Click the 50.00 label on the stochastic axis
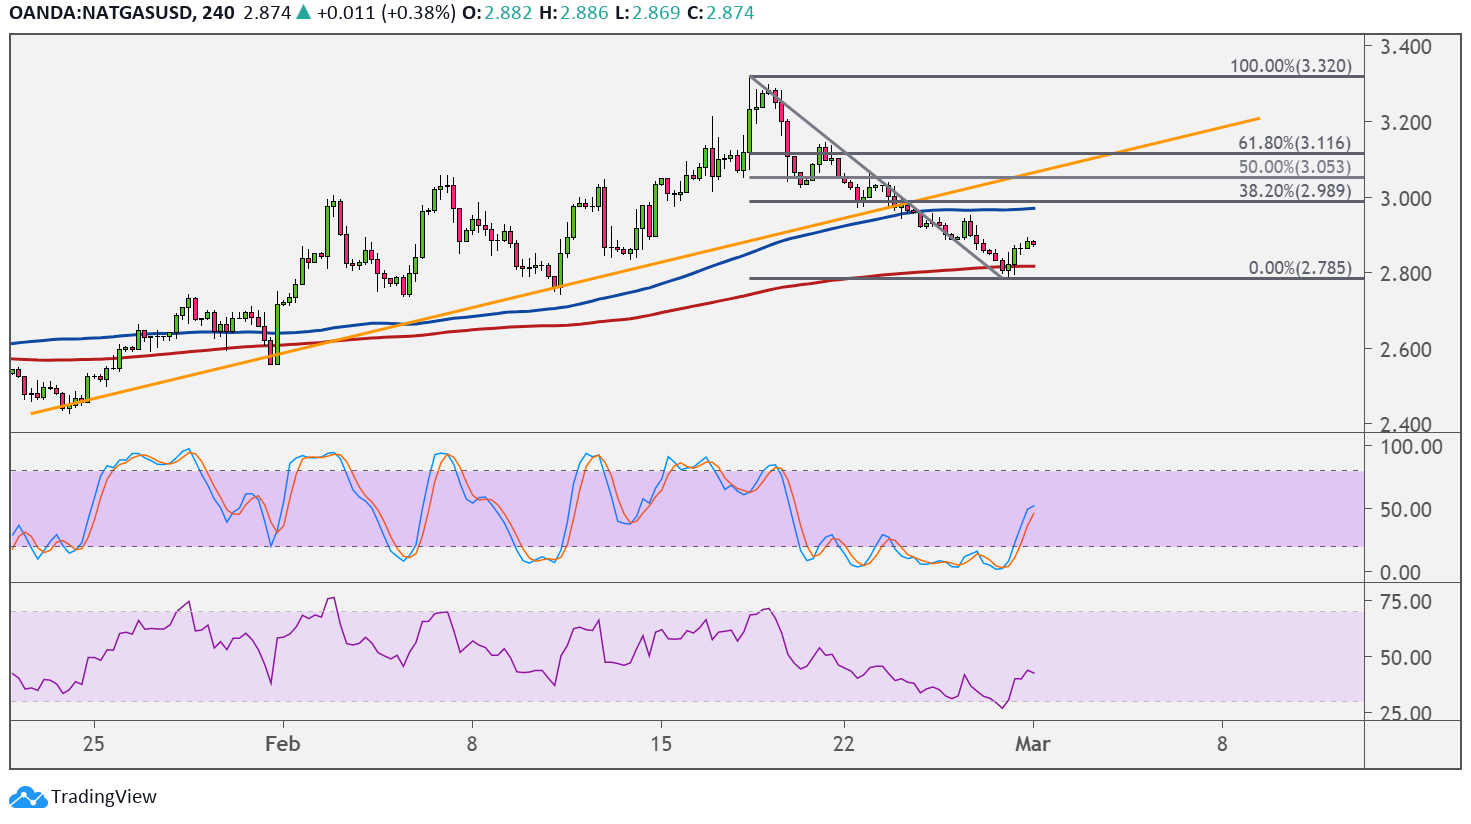1471x824 pixels. click(x=1405, y=509)
